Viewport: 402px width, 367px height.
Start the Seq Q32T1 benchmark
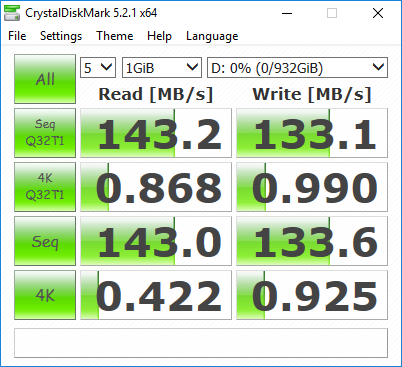tap(45, 133)
